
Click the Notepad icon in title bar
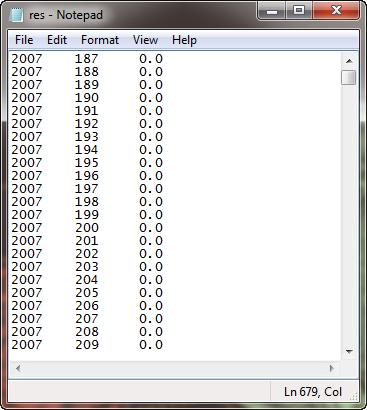pos(17,15)
